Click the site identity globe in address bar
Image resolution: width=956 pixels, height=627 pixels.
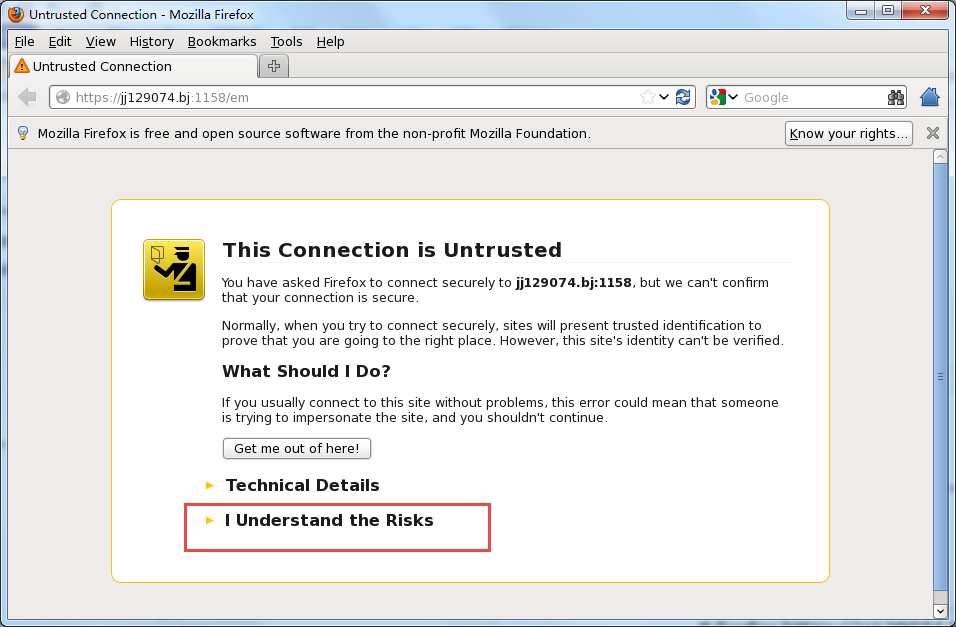[62, 97]
